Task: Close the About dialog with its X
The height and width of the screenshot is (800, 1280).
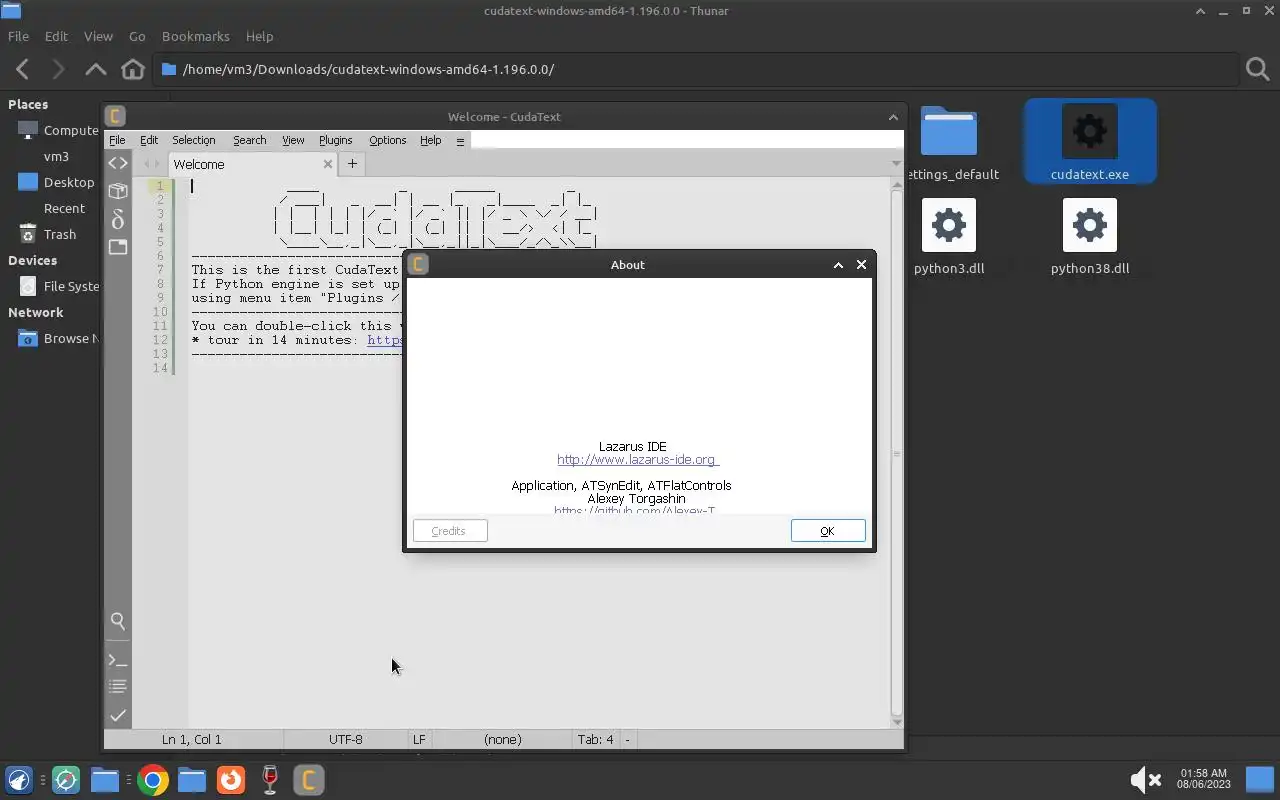Action: [x=861, y=265]
